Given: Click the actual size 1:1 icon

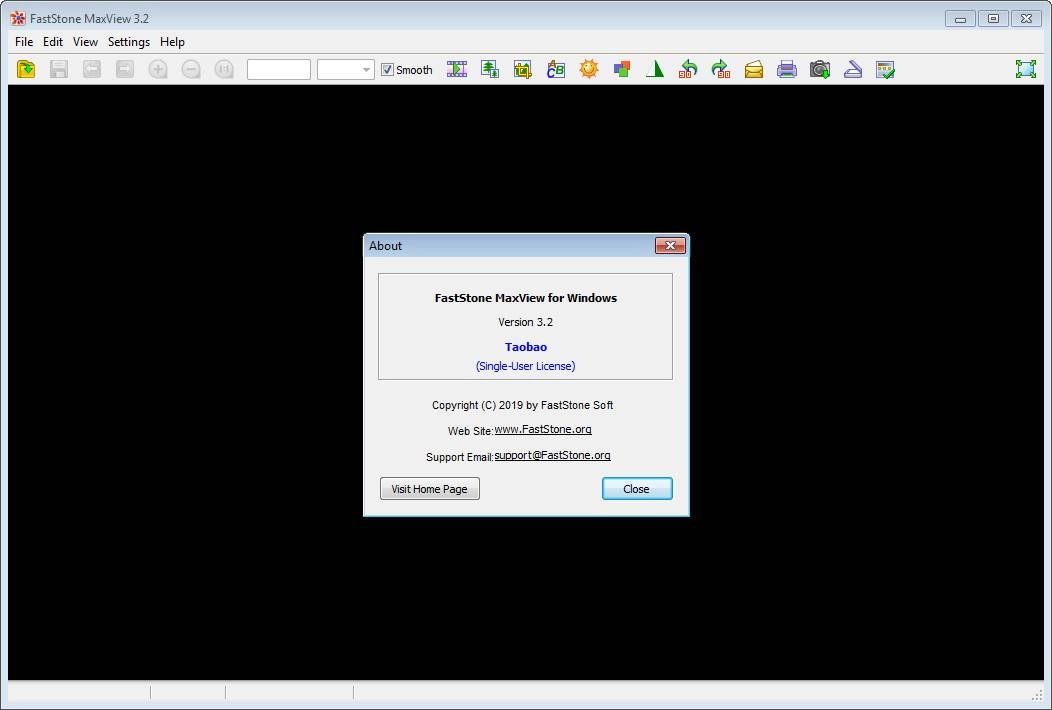Looking at the screenshot, I should click(x=223, y=69).
